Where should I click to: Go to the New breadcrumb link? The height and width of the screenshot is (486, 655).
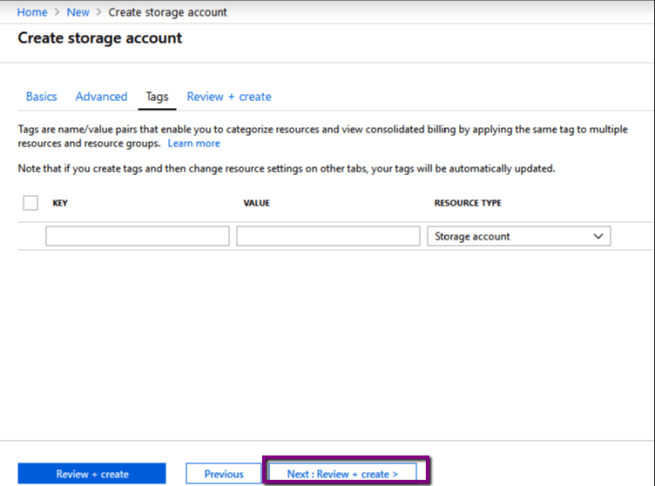coord(78,12)
